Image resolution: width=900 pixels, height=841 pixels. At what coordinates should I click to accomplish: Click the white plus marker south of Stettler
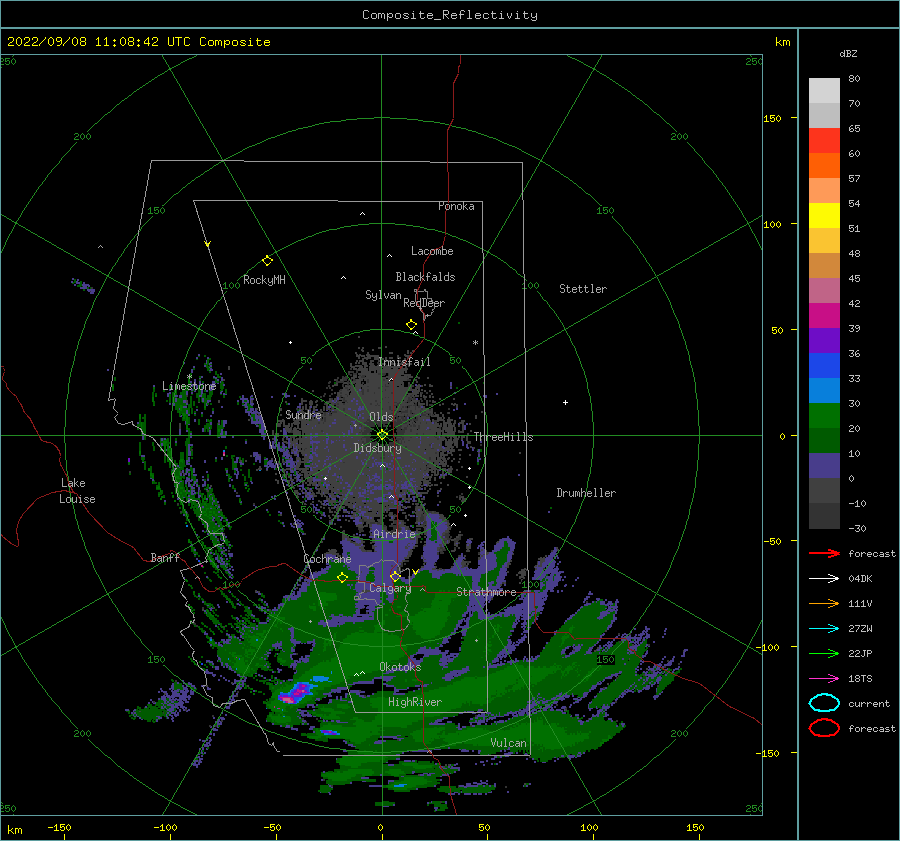point(565,402)
